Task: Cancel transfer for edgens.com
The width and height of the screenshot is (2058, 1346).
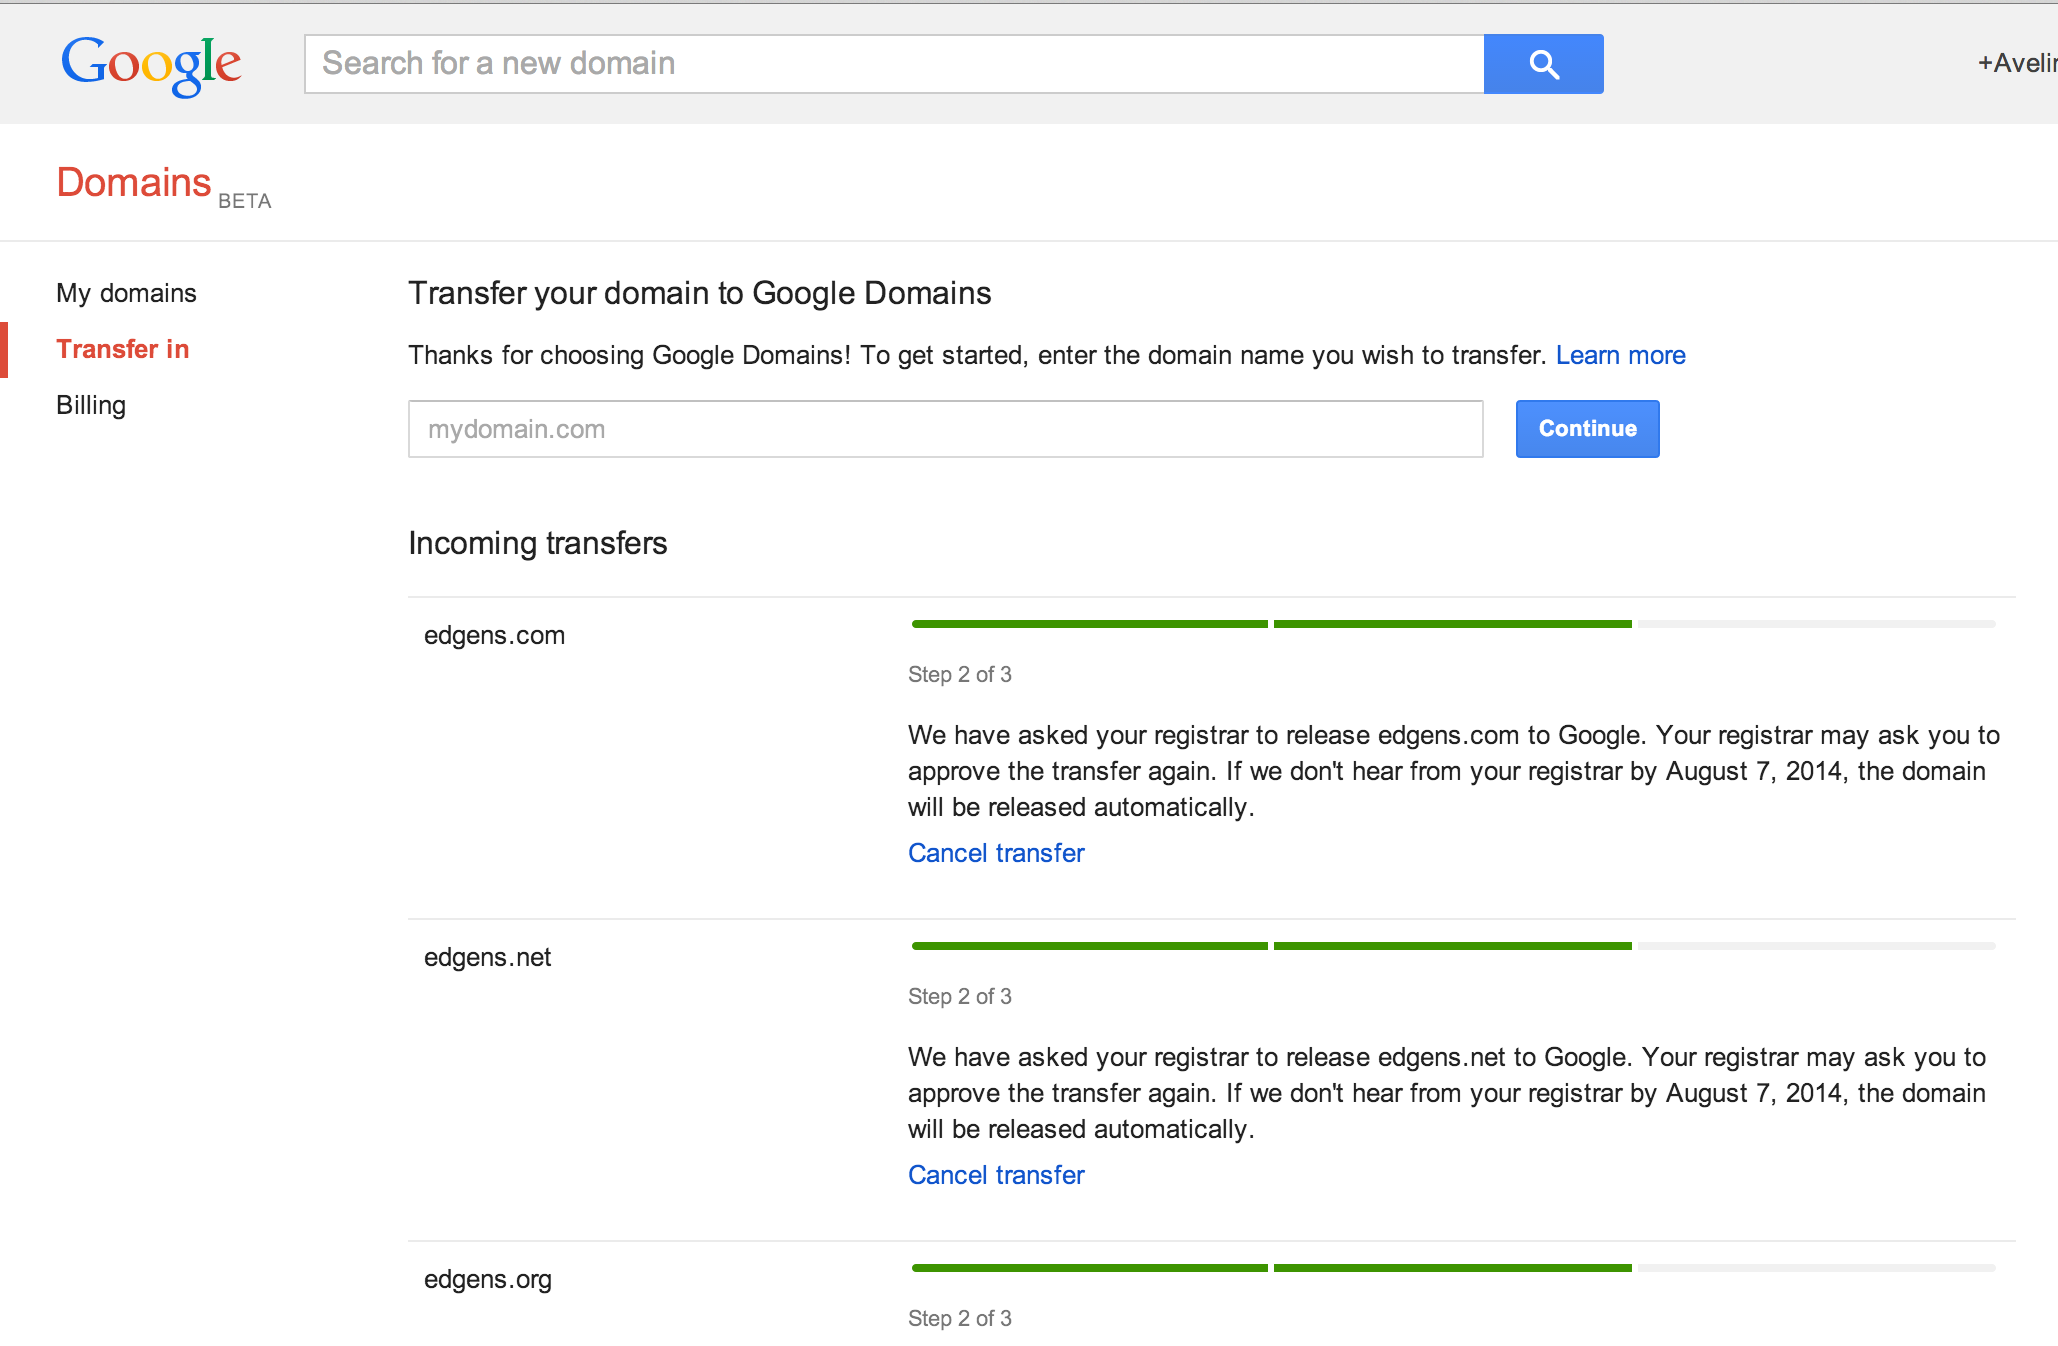Action: click(996, 853)
